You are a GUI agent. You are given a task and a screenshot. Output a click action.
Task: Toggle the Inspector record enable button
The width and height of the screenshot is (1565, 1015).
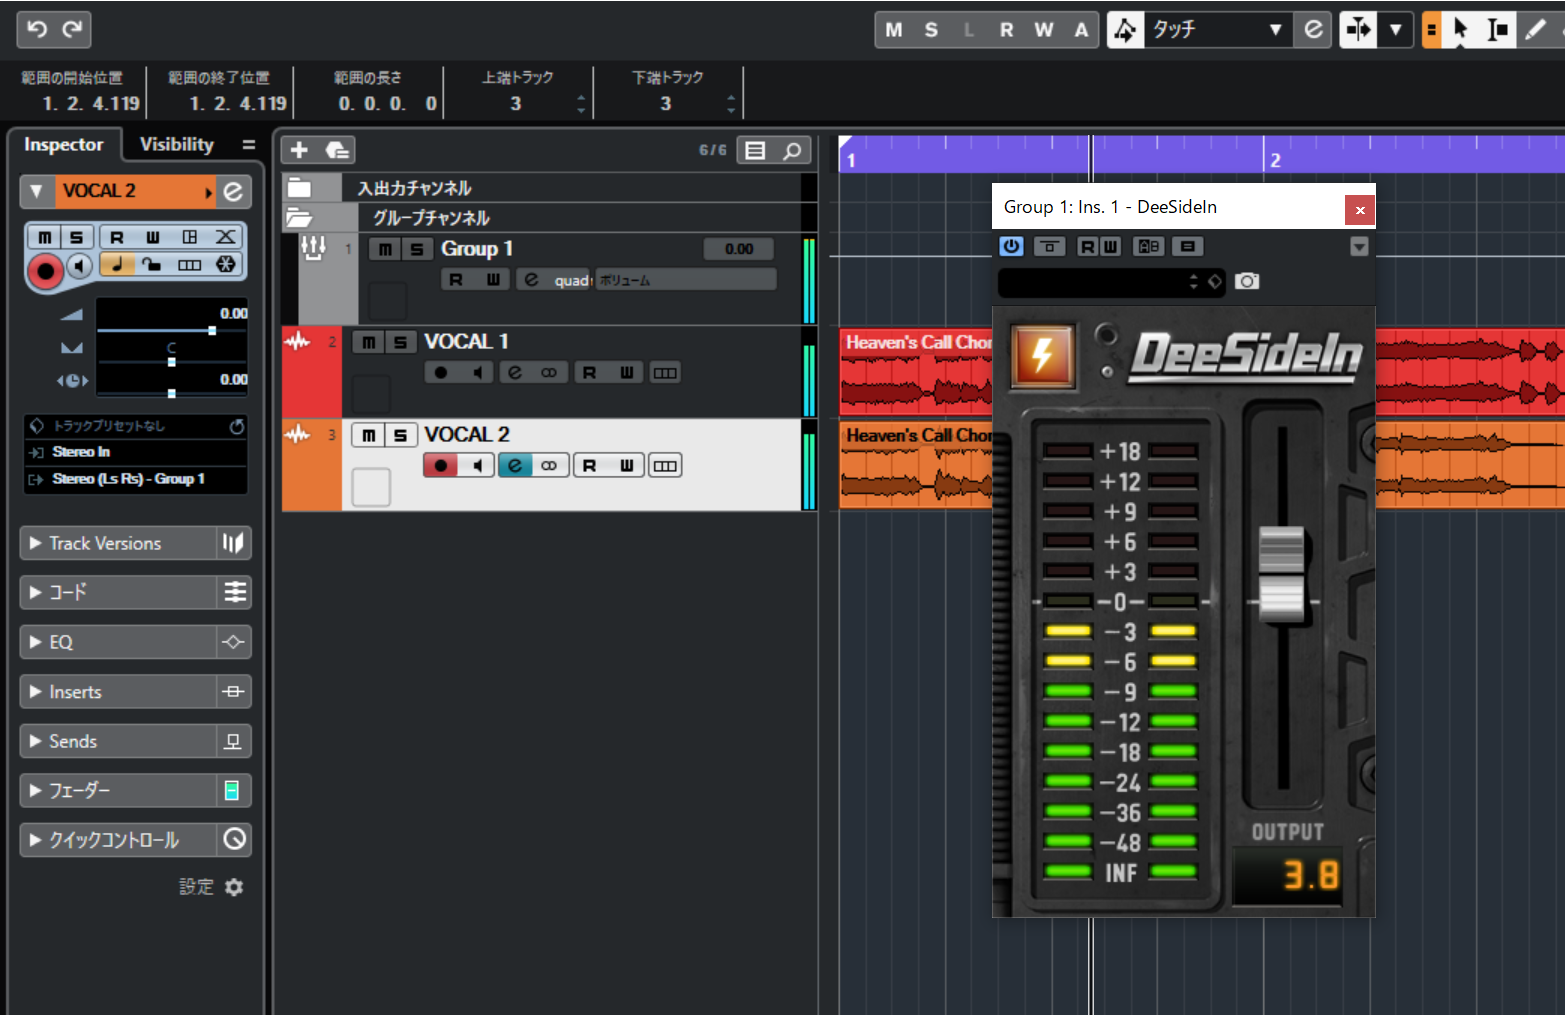point(45,271)
